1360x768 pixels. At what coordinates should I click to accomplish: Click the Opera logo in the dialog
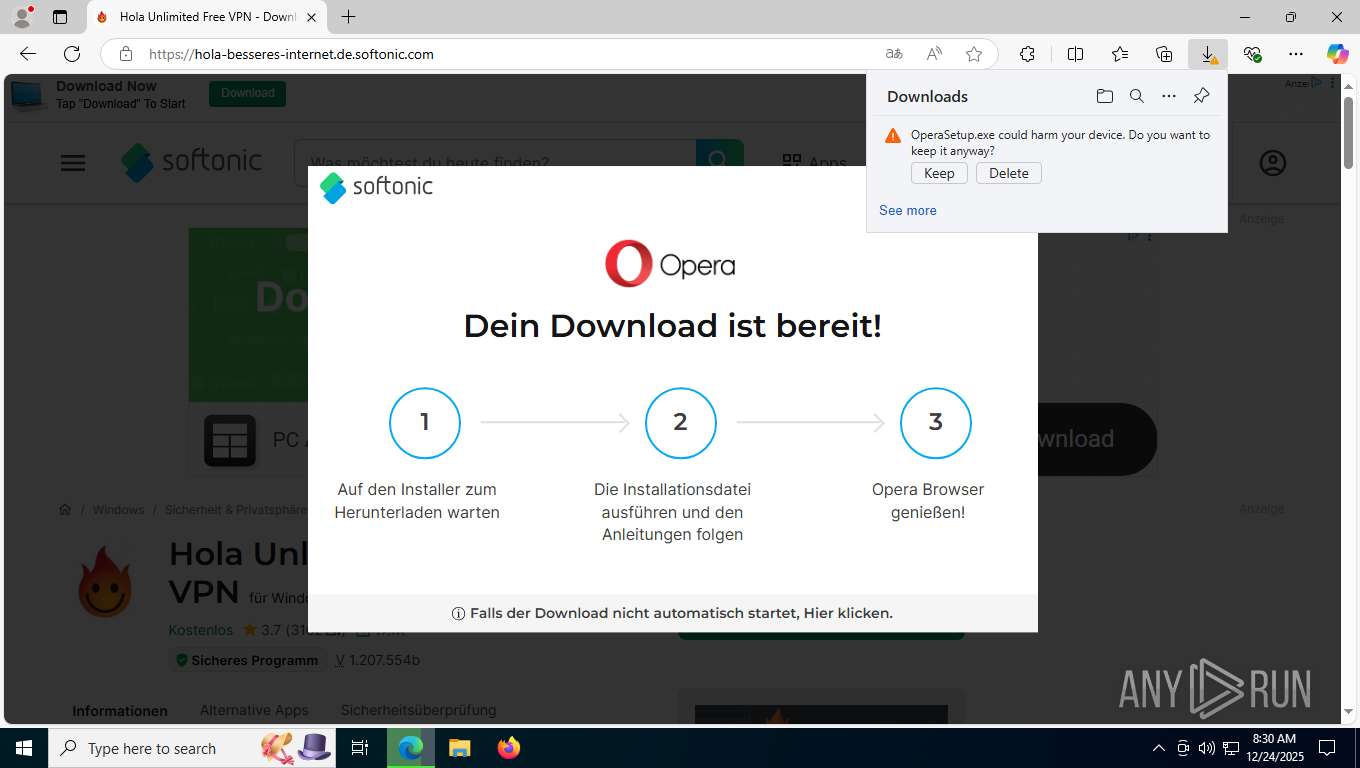point(670,264)
